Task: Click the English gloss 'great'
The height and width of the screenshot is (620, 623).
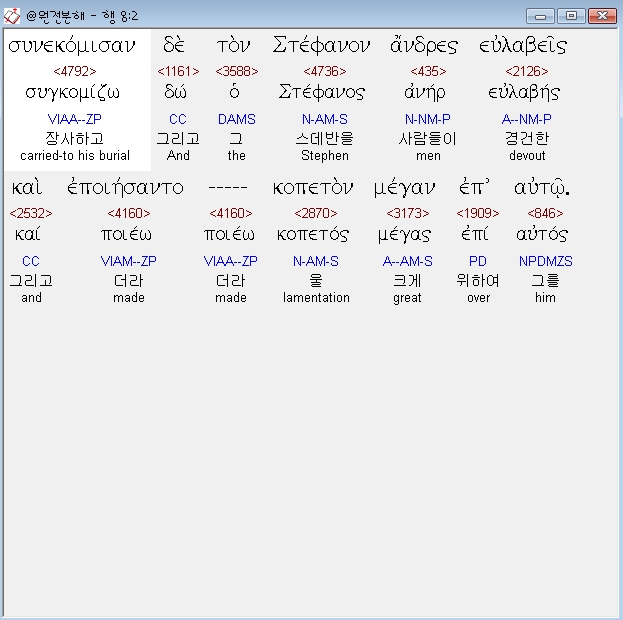Action: 407,298
